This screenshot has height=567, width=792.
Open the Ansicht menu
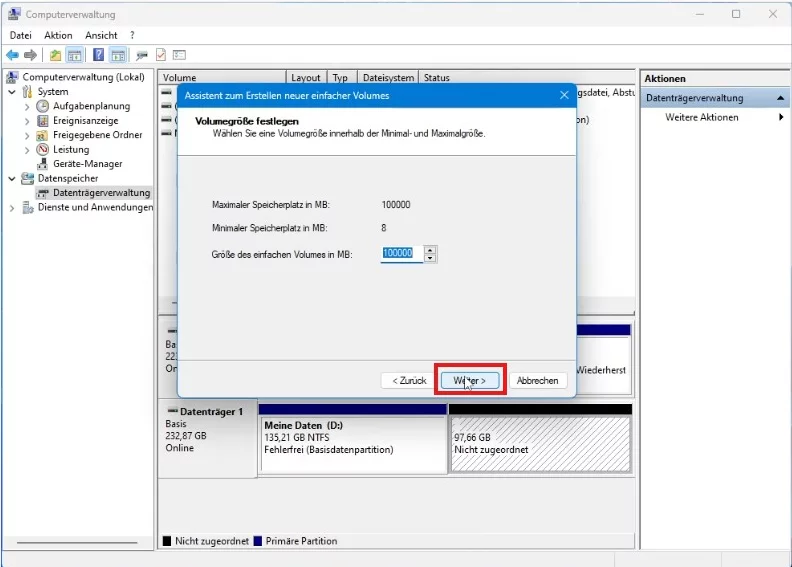coord(101,35)
